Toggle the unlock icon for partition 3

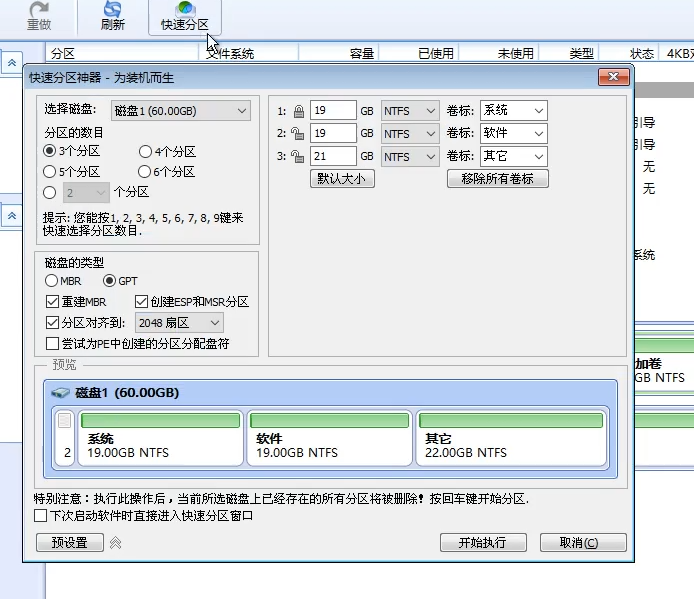pyautogui.click(x=297, y=156)
